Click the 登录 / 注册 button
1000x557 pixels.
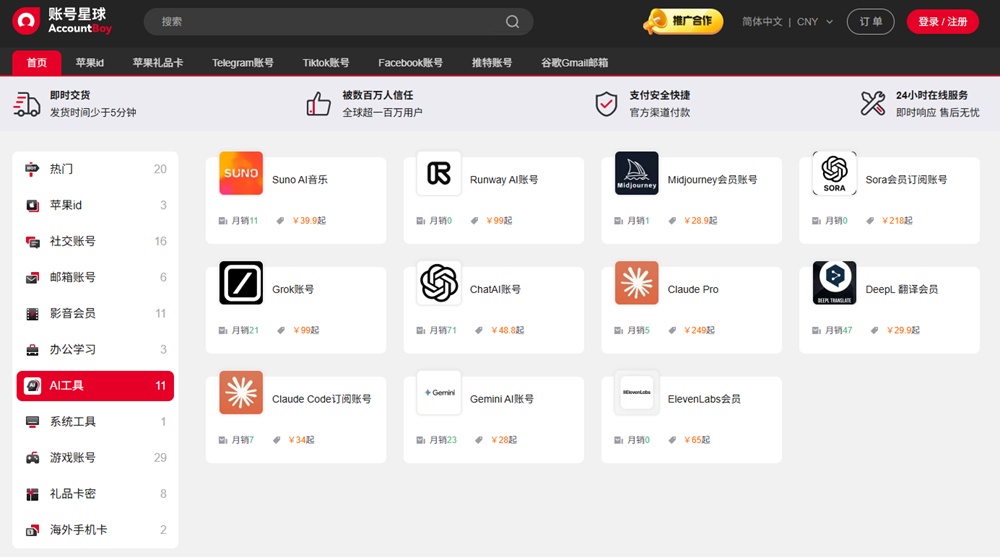(x=942, y=22)
